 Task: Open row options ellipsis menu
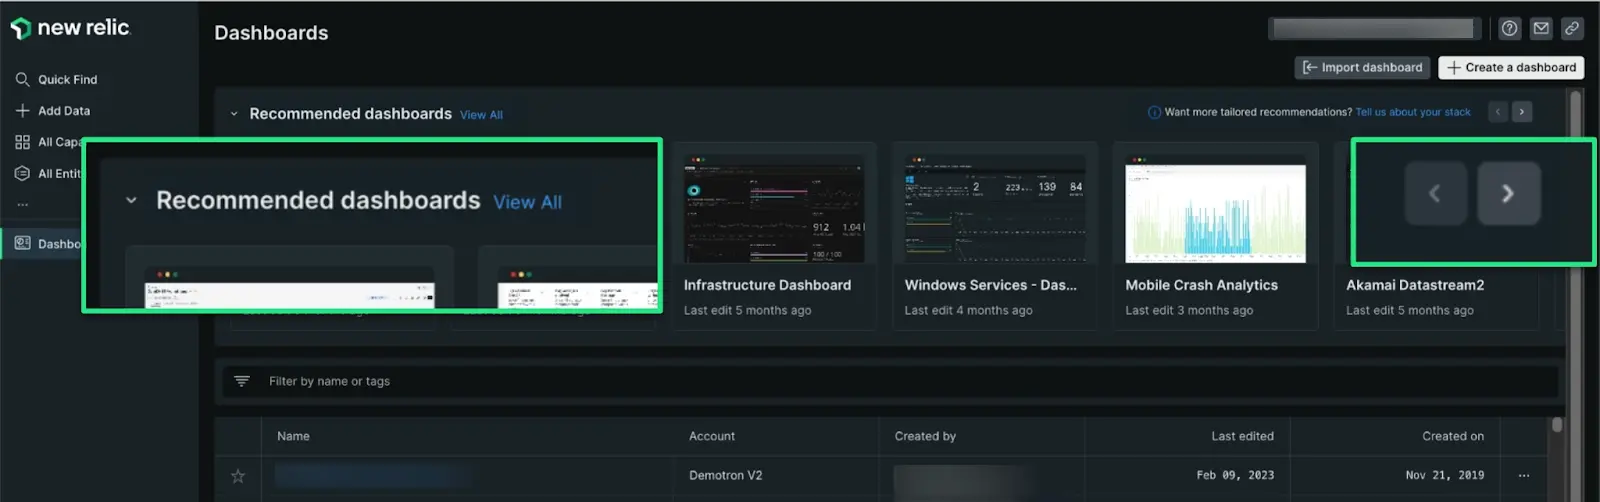pyautogui.click(x=1524, y=476)
